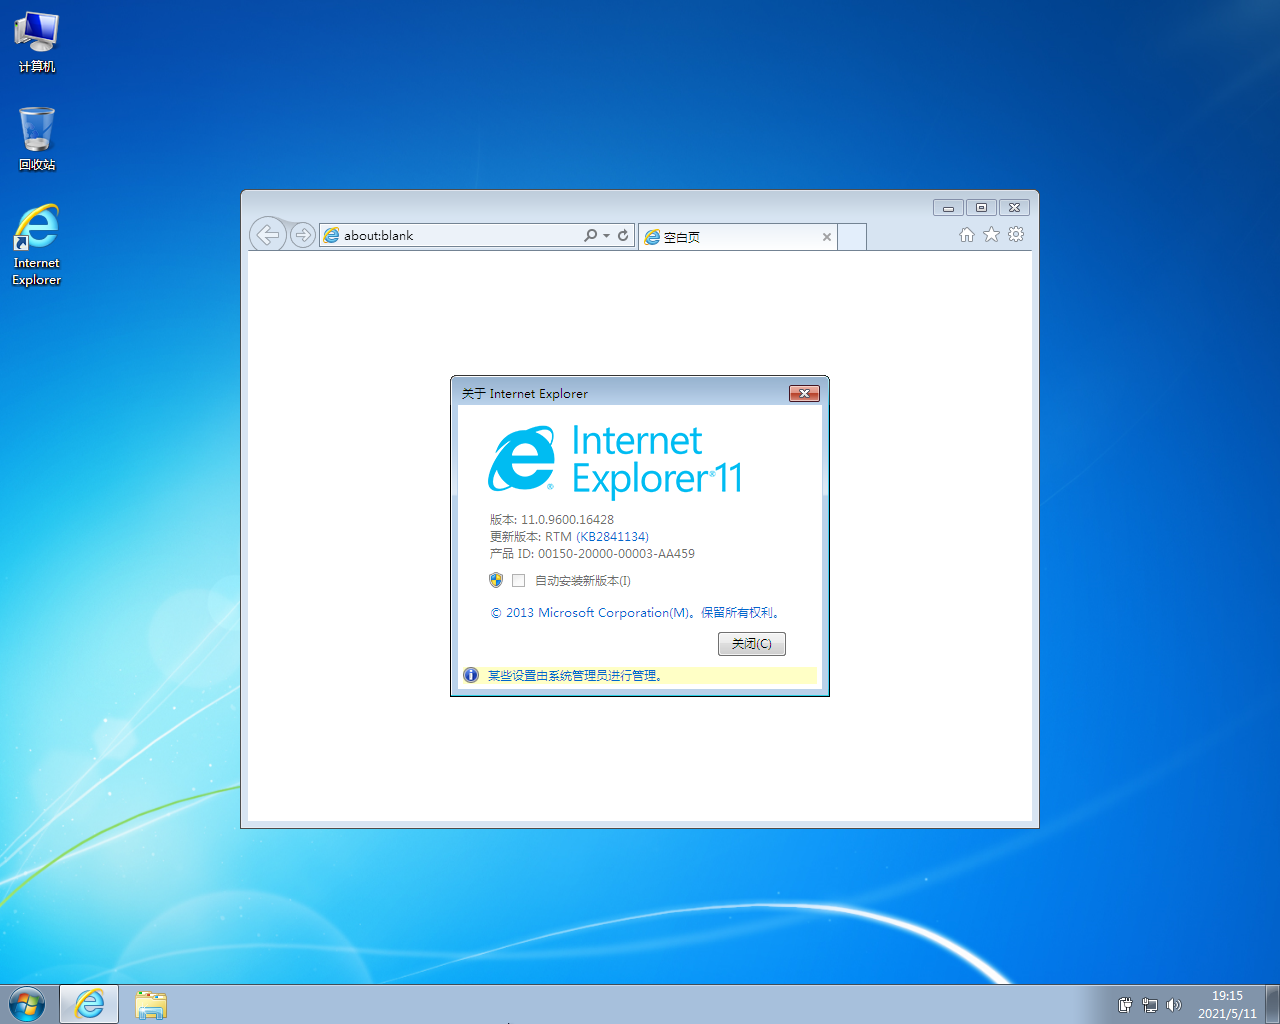Viewport: 1280px width, 1024px height.
Task: Refresh the page with reload icon
Action: point(623,235)
